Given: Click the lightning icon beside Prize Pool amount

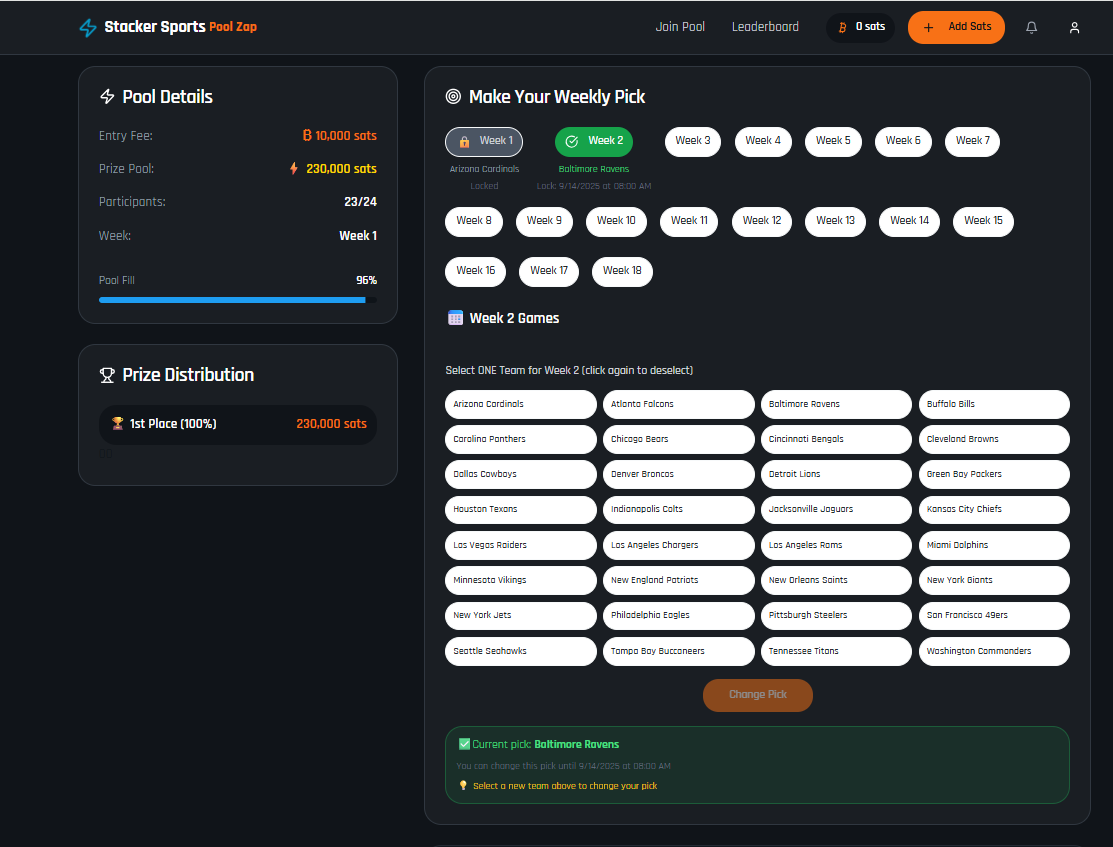Looking at the screenshot, I should (x=293, y=168).
